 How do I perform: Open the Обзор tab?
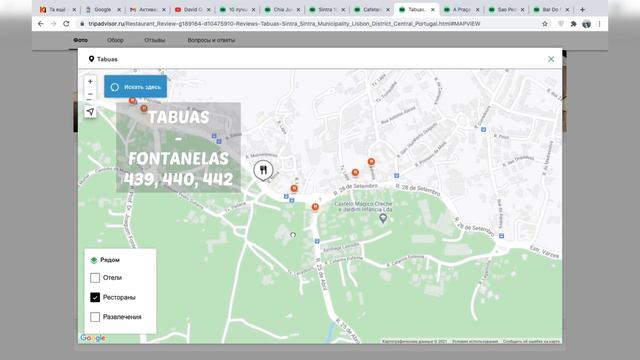click(x=115, y=40)
